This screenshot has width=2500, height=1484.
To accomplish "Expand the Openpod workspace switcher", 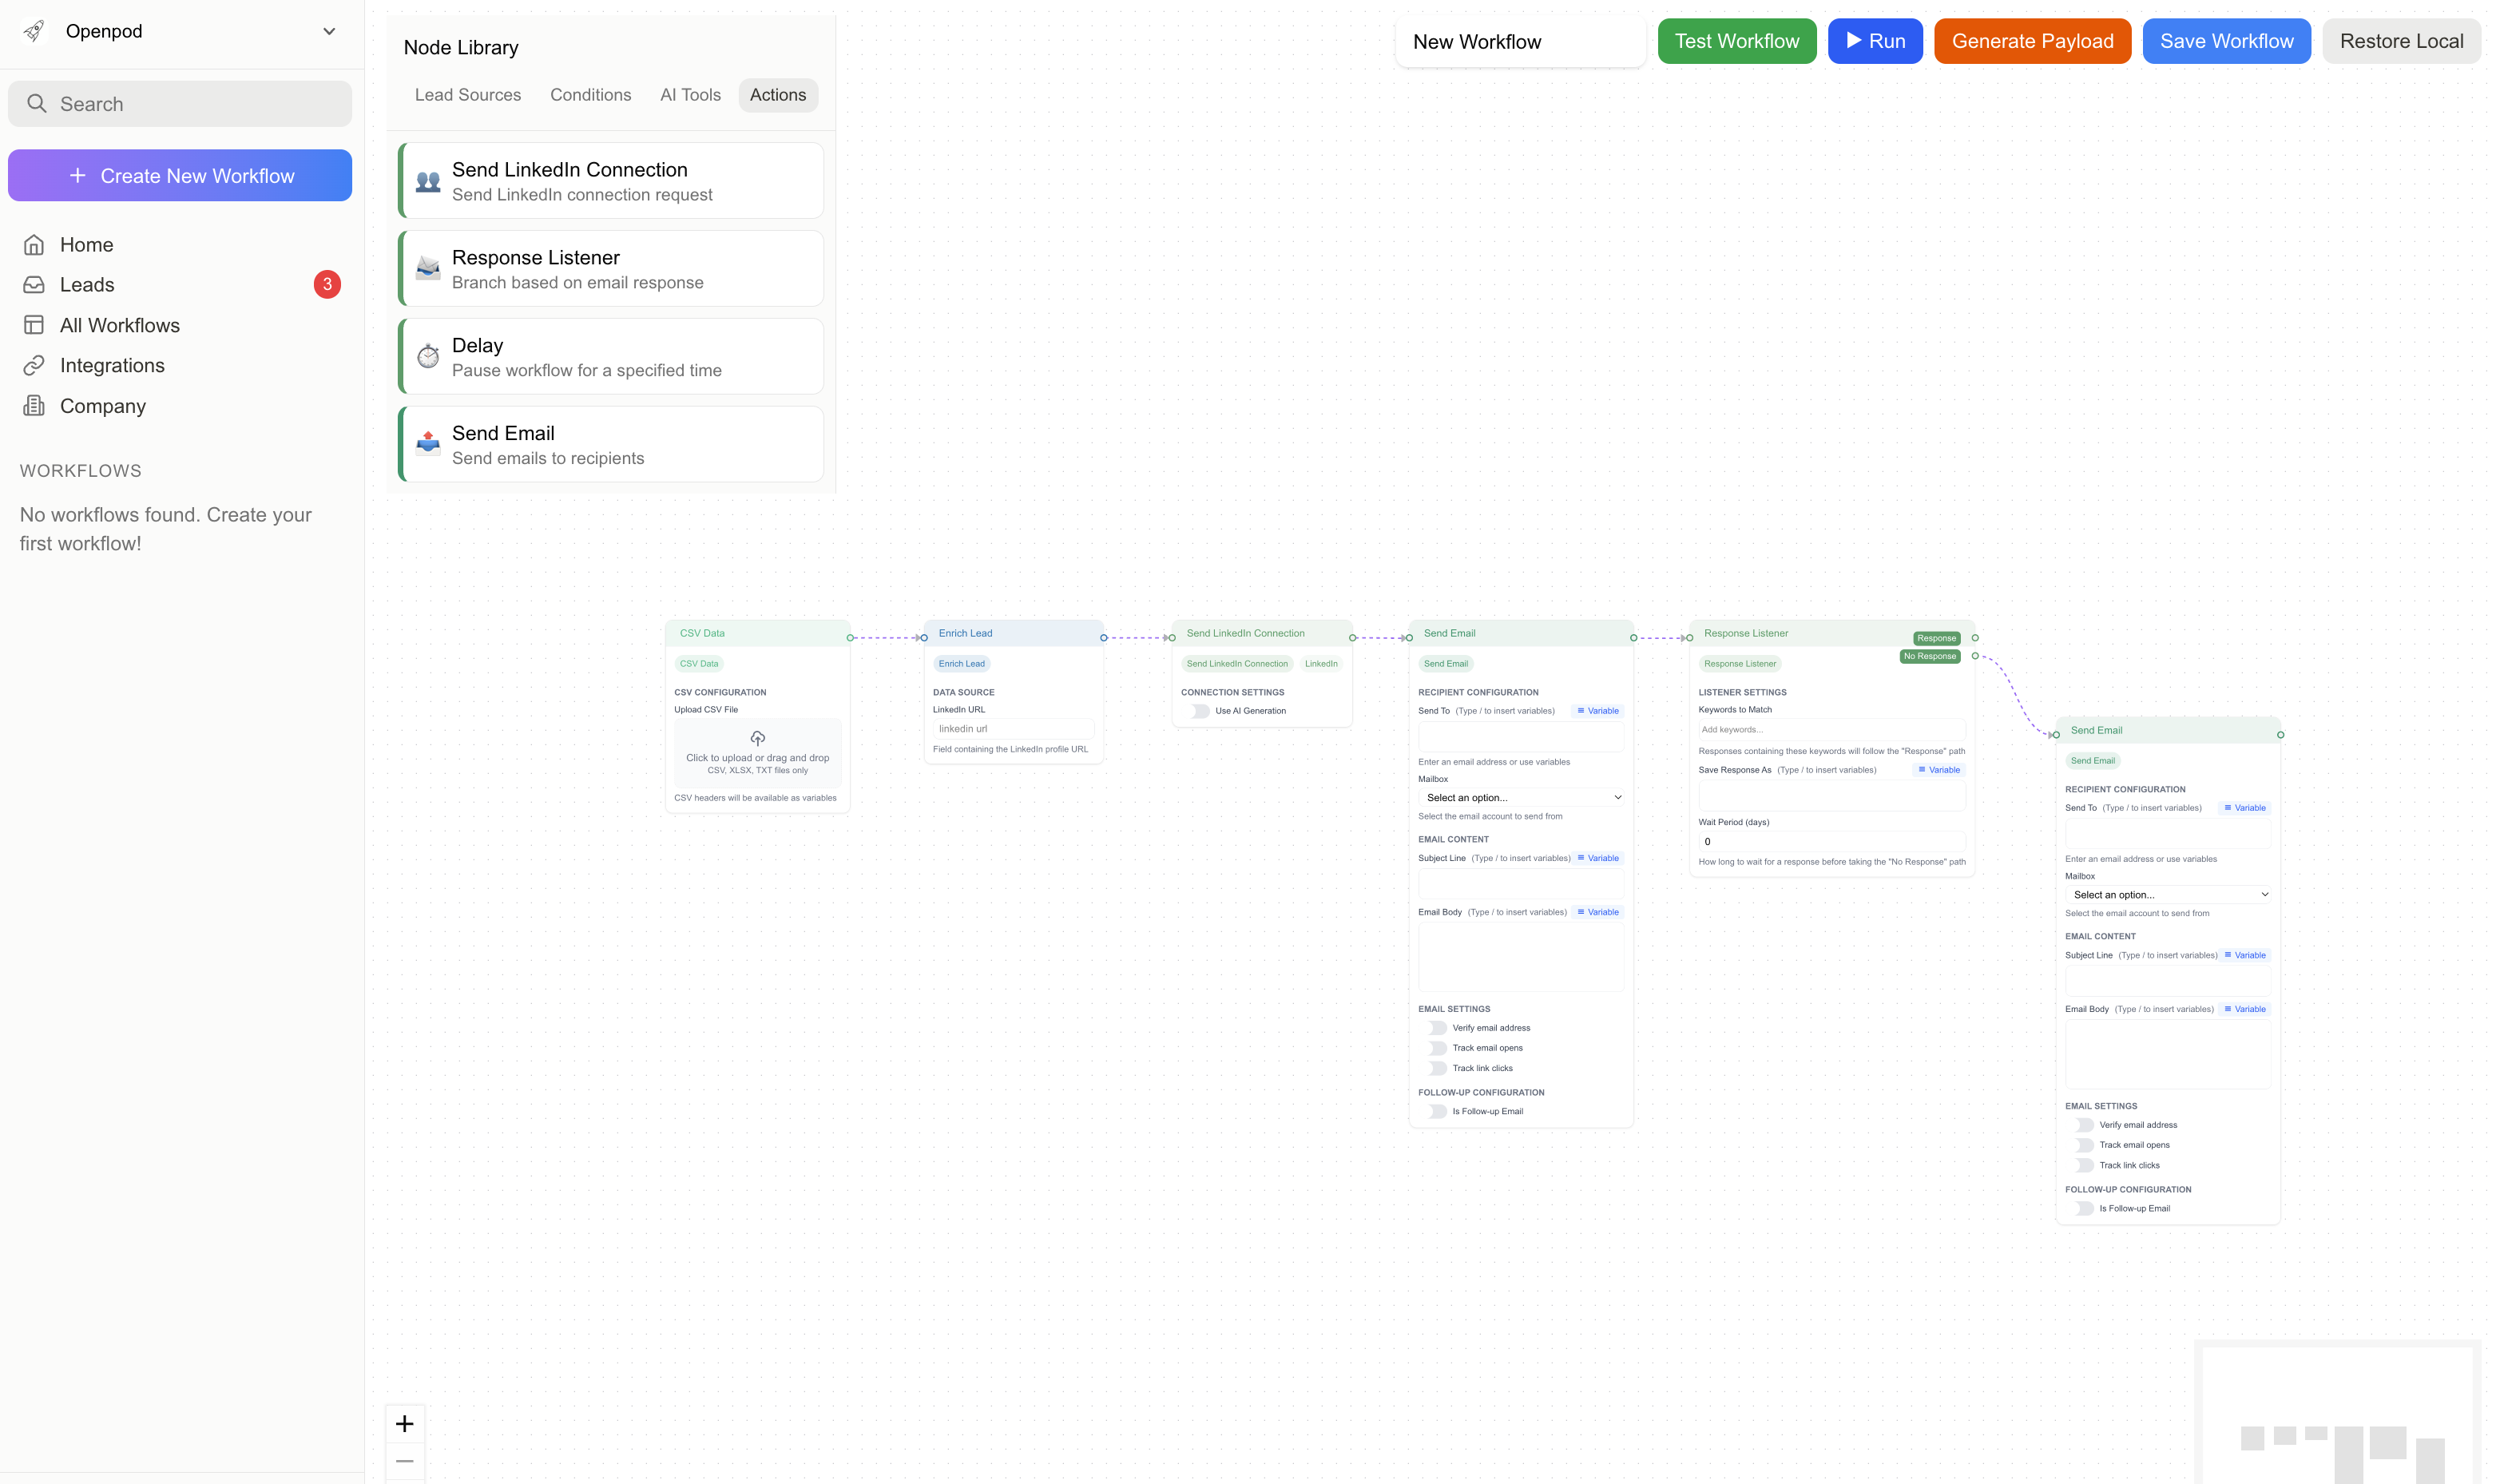I will coord(330,31).
